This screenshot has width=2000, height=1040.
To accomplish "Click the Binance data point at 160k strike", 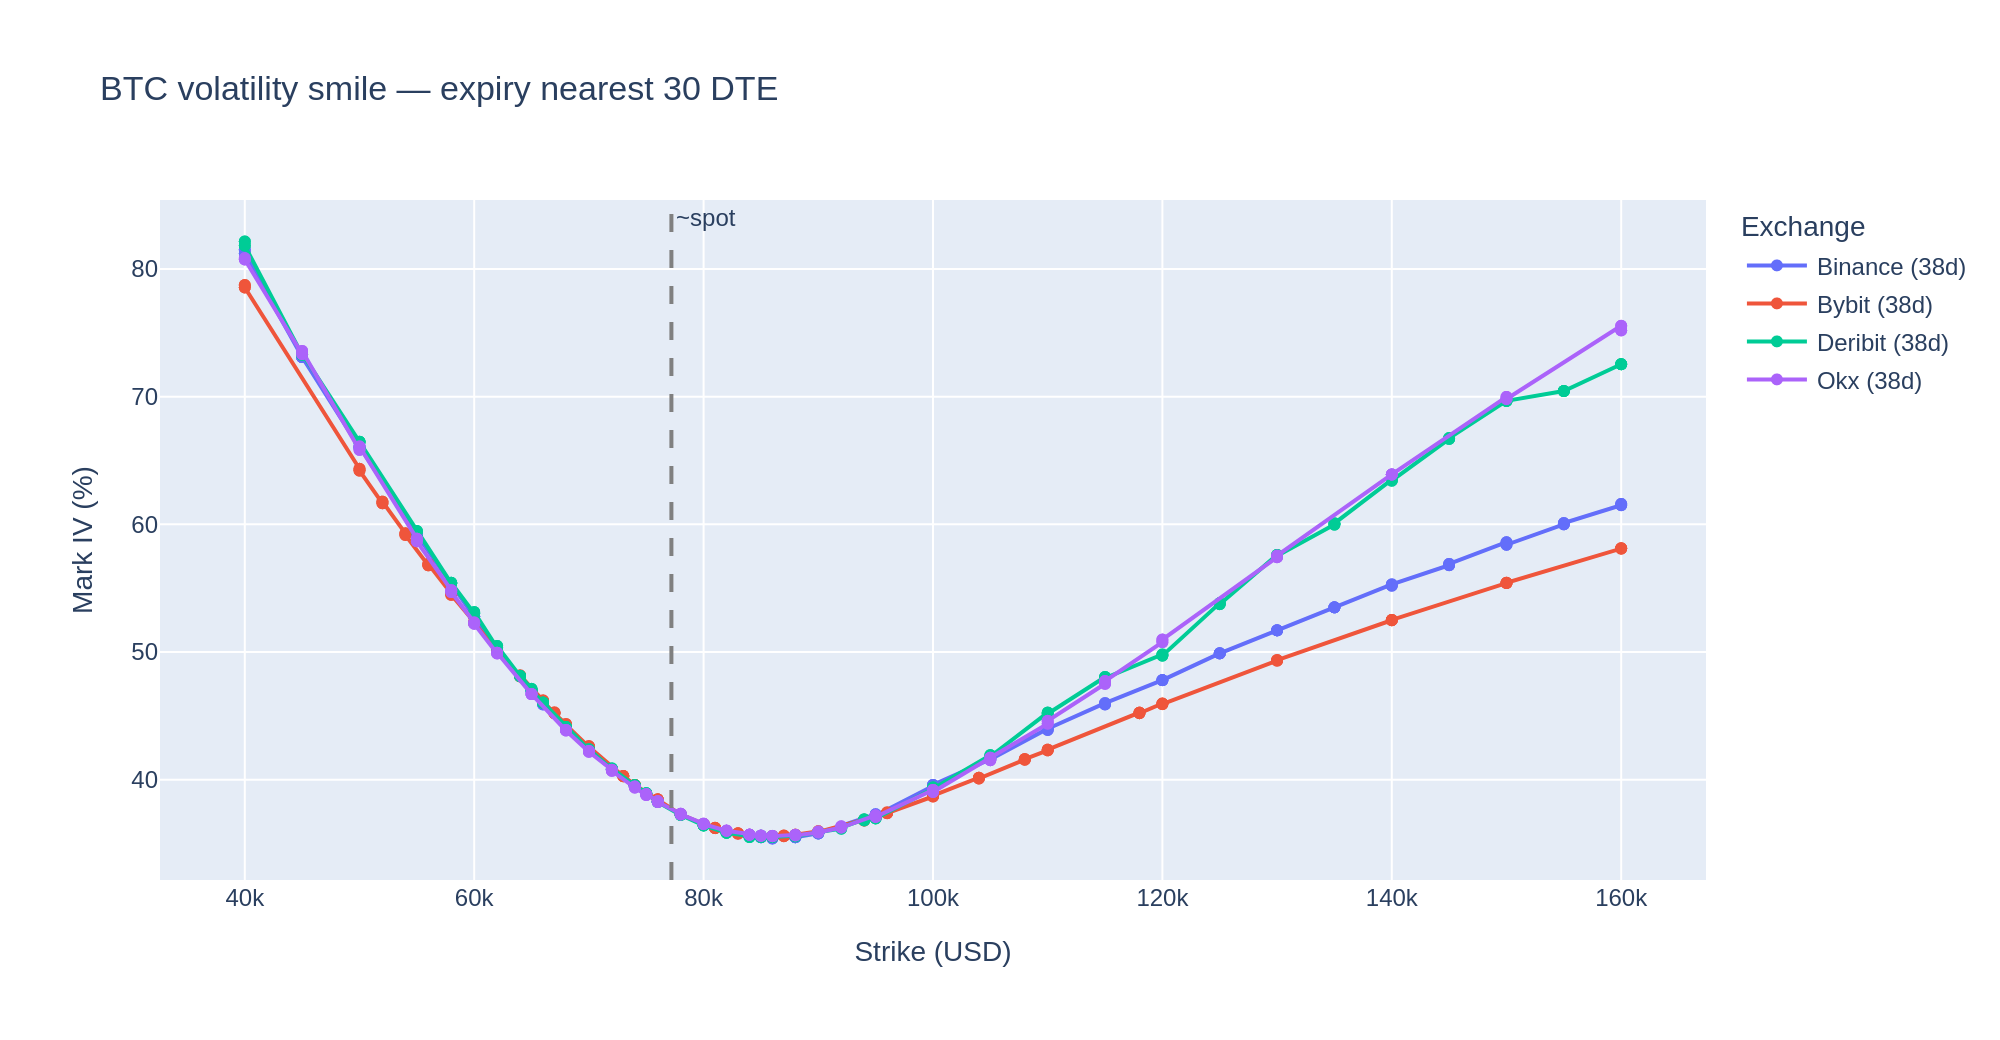I will pyautogui.click(x=1620, y=505).
